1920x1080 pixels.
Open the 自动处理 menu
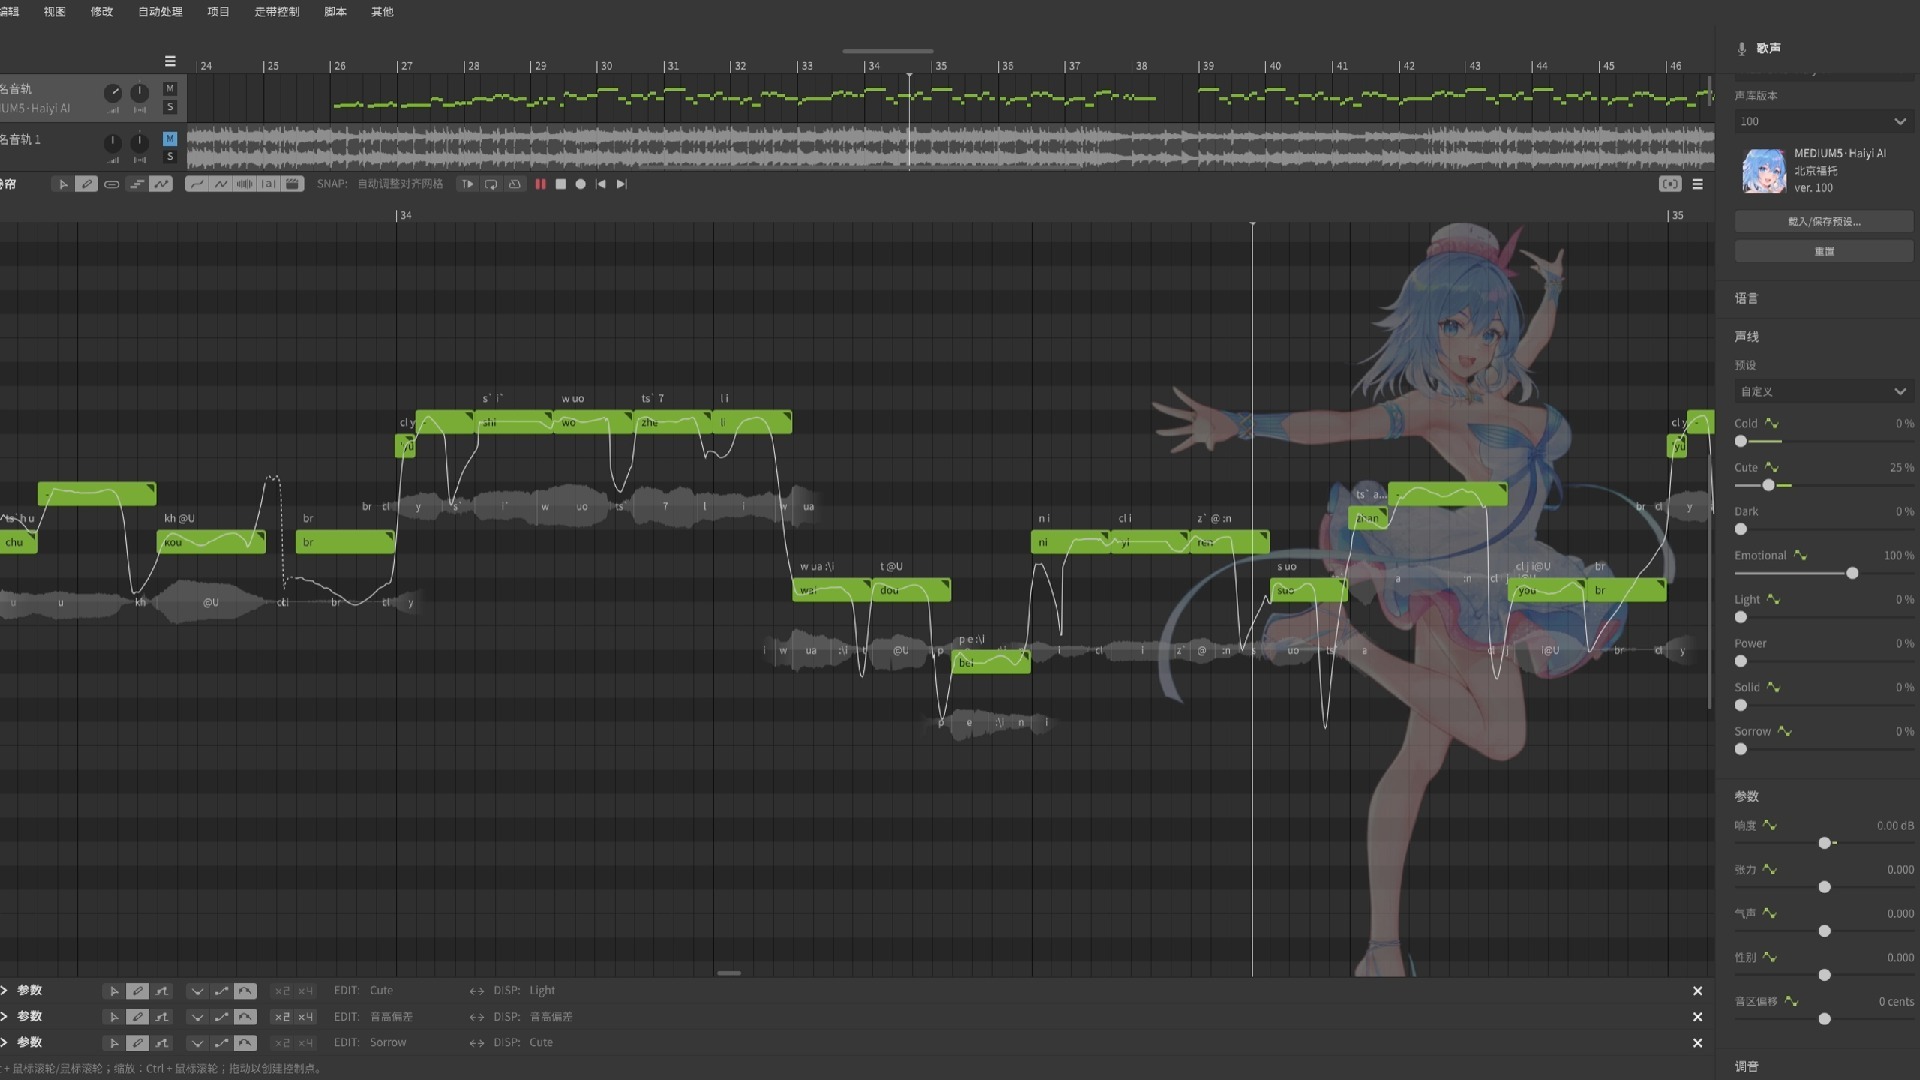(160, 12)
